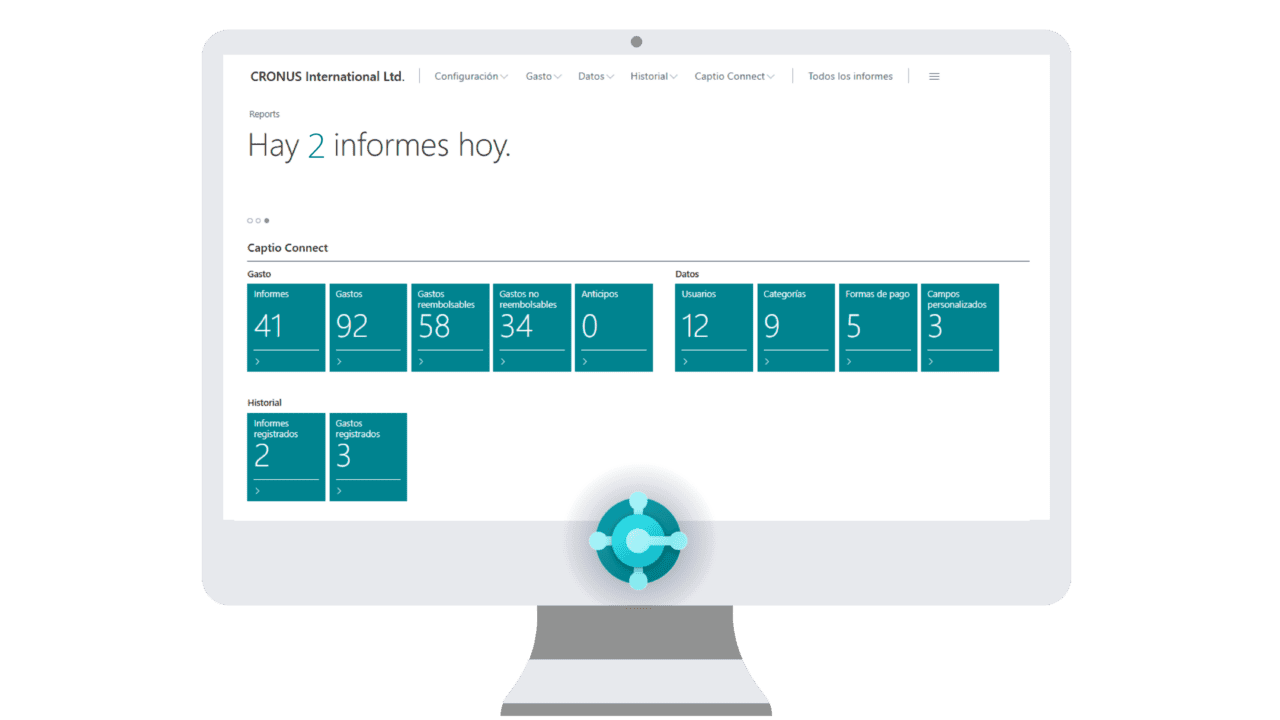Click the headline number 2 in informes
The width and height of the screenshot is (1280, 720).
pyautogui.click(x=316, y=146)
